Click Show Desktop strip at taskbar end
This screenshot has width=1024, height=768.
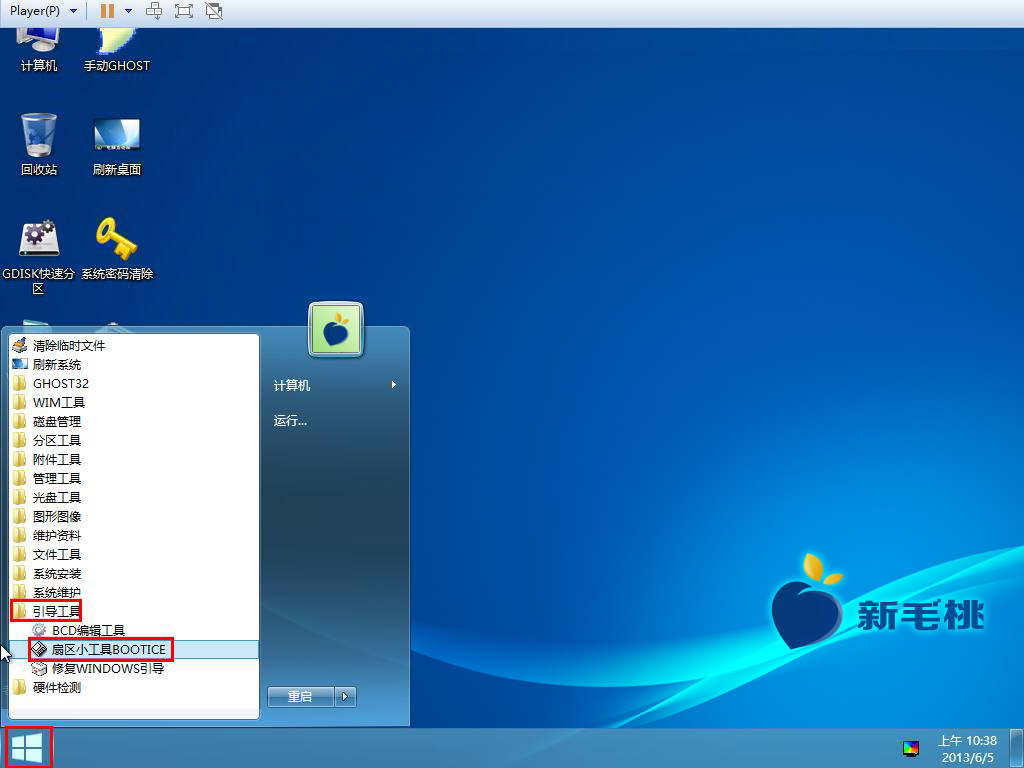1017,748
